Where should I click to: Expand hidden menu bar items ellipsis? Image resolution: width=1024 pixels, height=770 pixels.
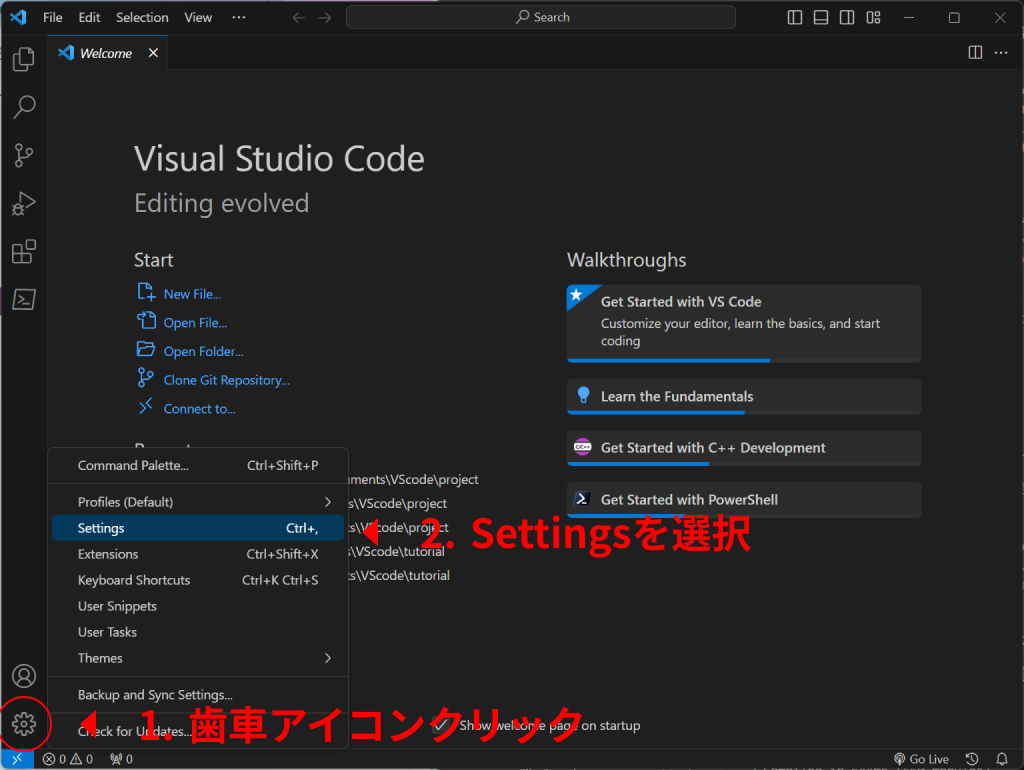tap(239, 18)
